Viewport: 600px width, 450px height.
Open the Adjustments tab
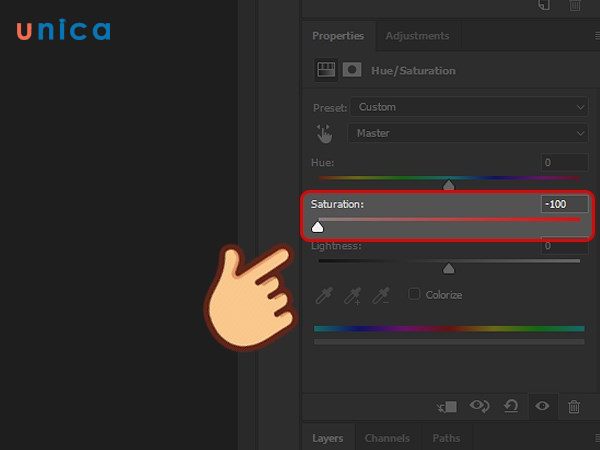click(x=417, y=36)
